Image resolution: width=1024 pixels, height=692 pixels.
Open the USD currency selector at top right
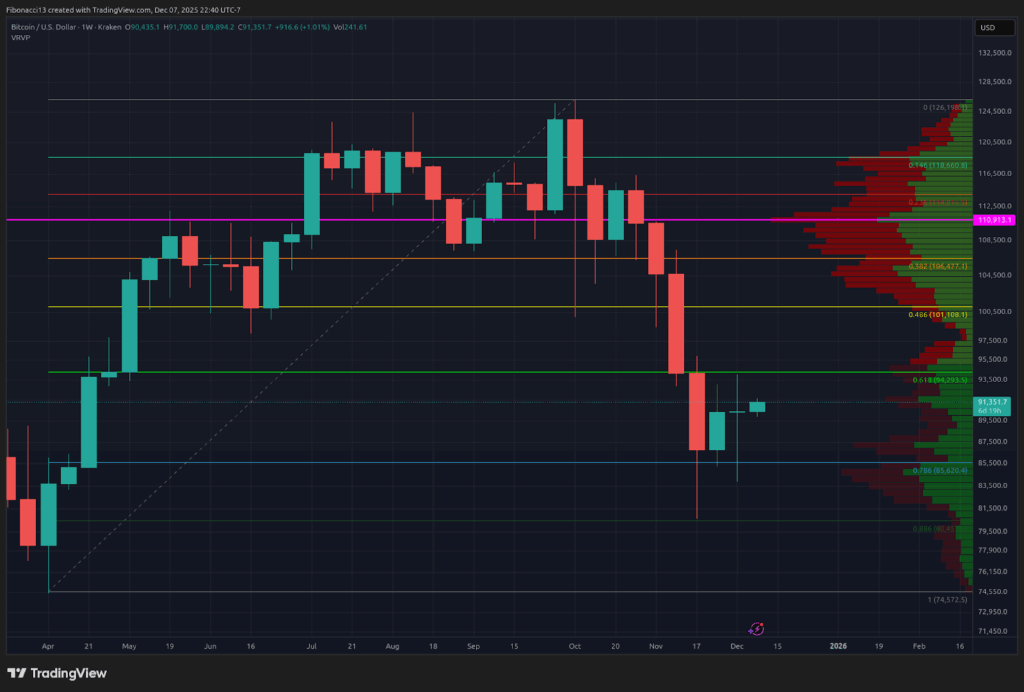[x=993, y=27]
